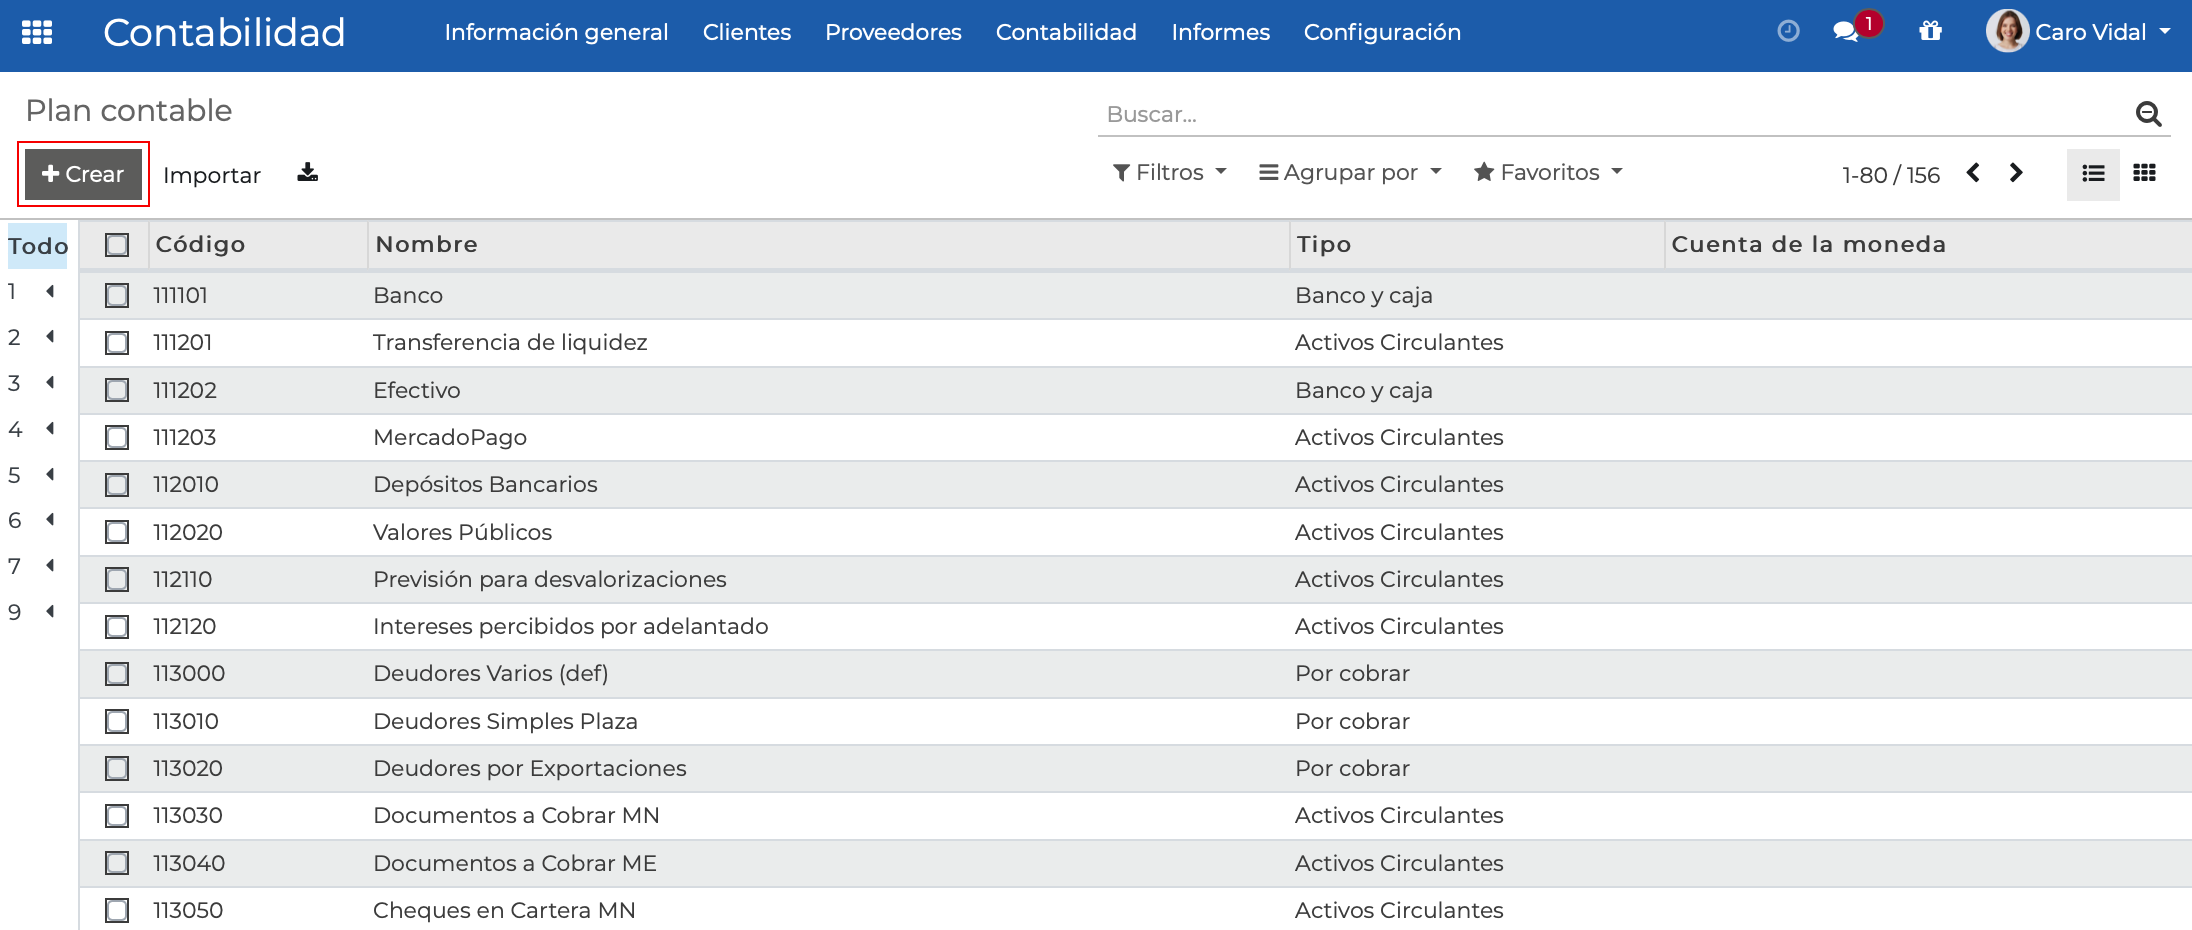Viewport: 2192px width, 930px height.
Task: Switch to kanban view using the grid icon
Action: pos(2145,173)
